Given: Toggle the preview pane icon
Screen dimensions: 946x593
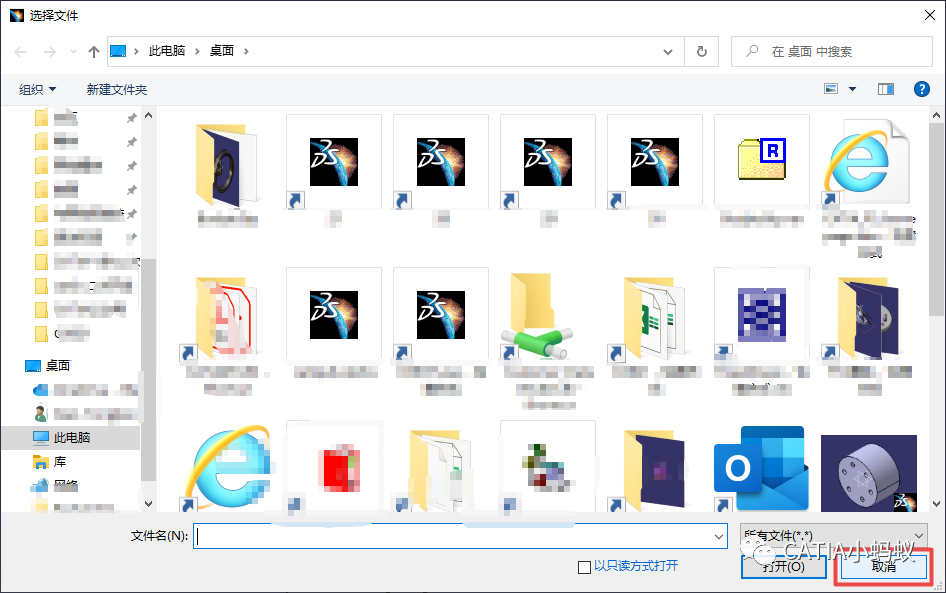Looking at the screenshot, I should (886, 89).
